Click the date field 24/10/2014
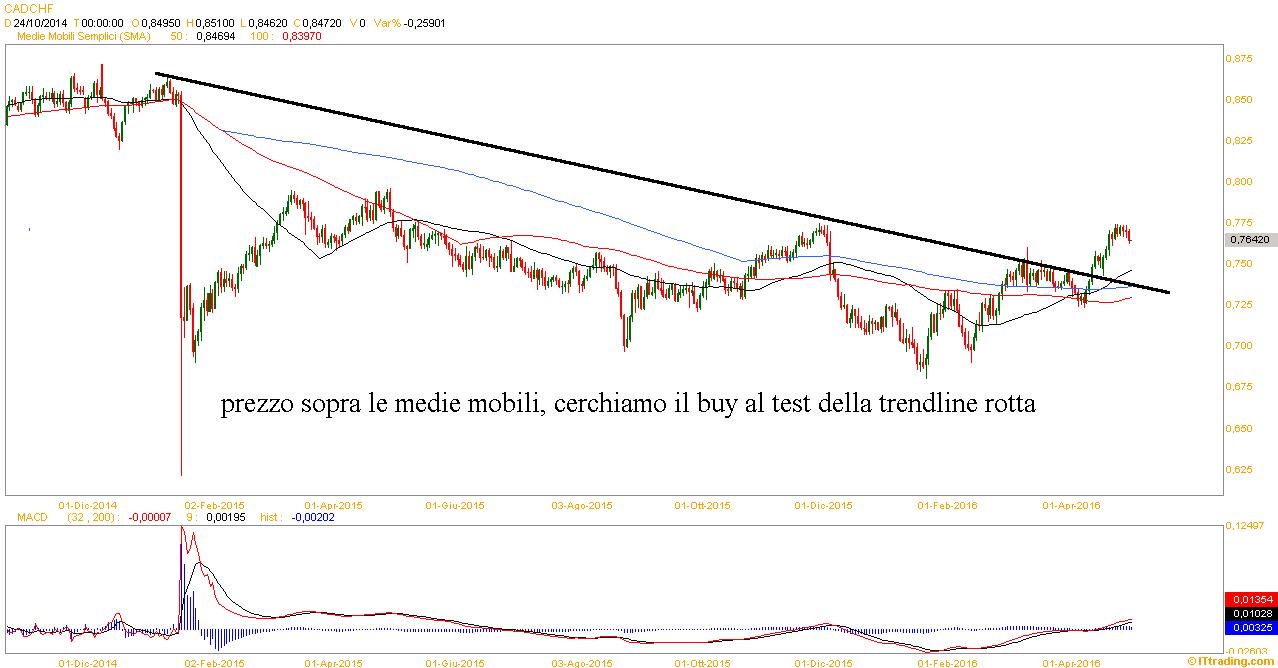This screenshot has width=1278, height=668. click(x=40, y=21)
